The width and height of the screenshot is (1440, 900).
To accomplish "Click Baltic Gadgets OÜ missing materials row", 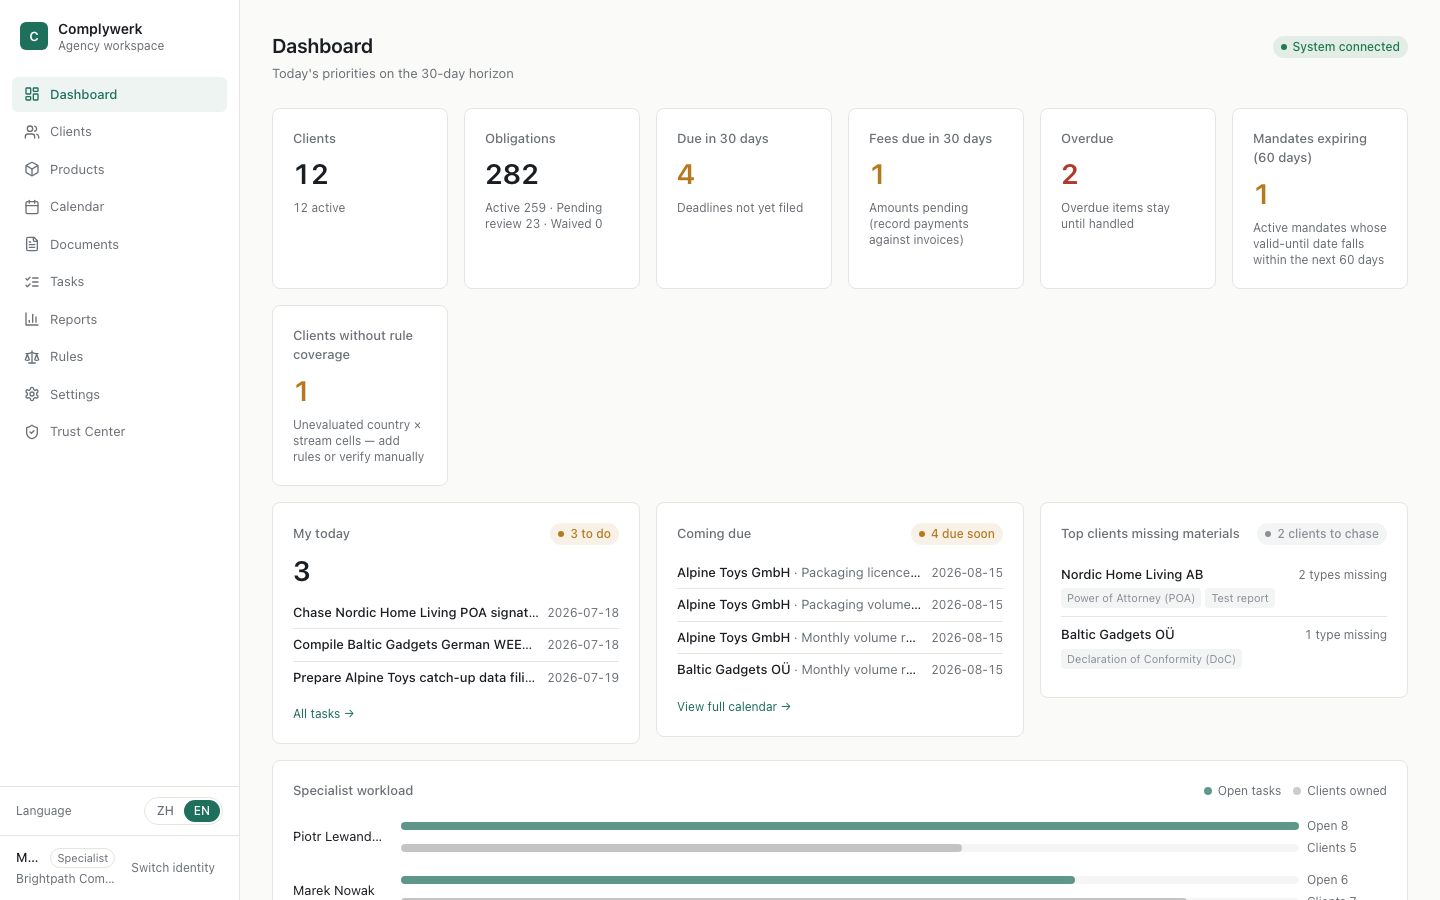I will pos(1224,647).
